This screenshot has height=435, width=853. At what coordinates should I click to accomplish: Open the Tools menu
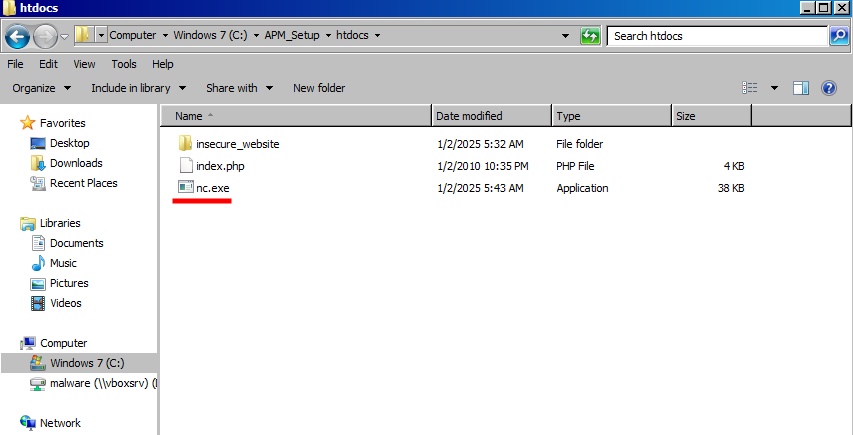click(x=123, y=64)
